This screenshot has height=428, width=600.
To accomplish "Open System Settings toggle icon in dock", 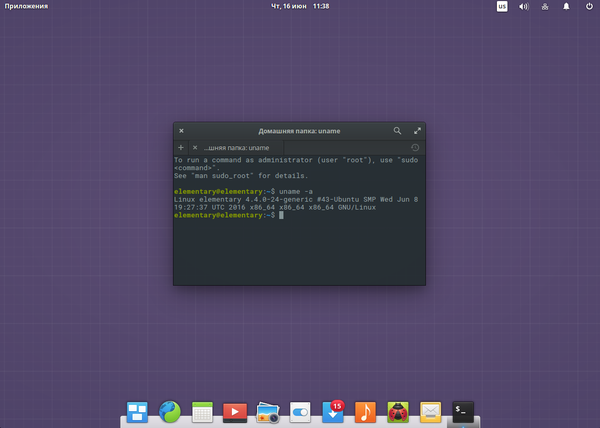I will [300, 410].
